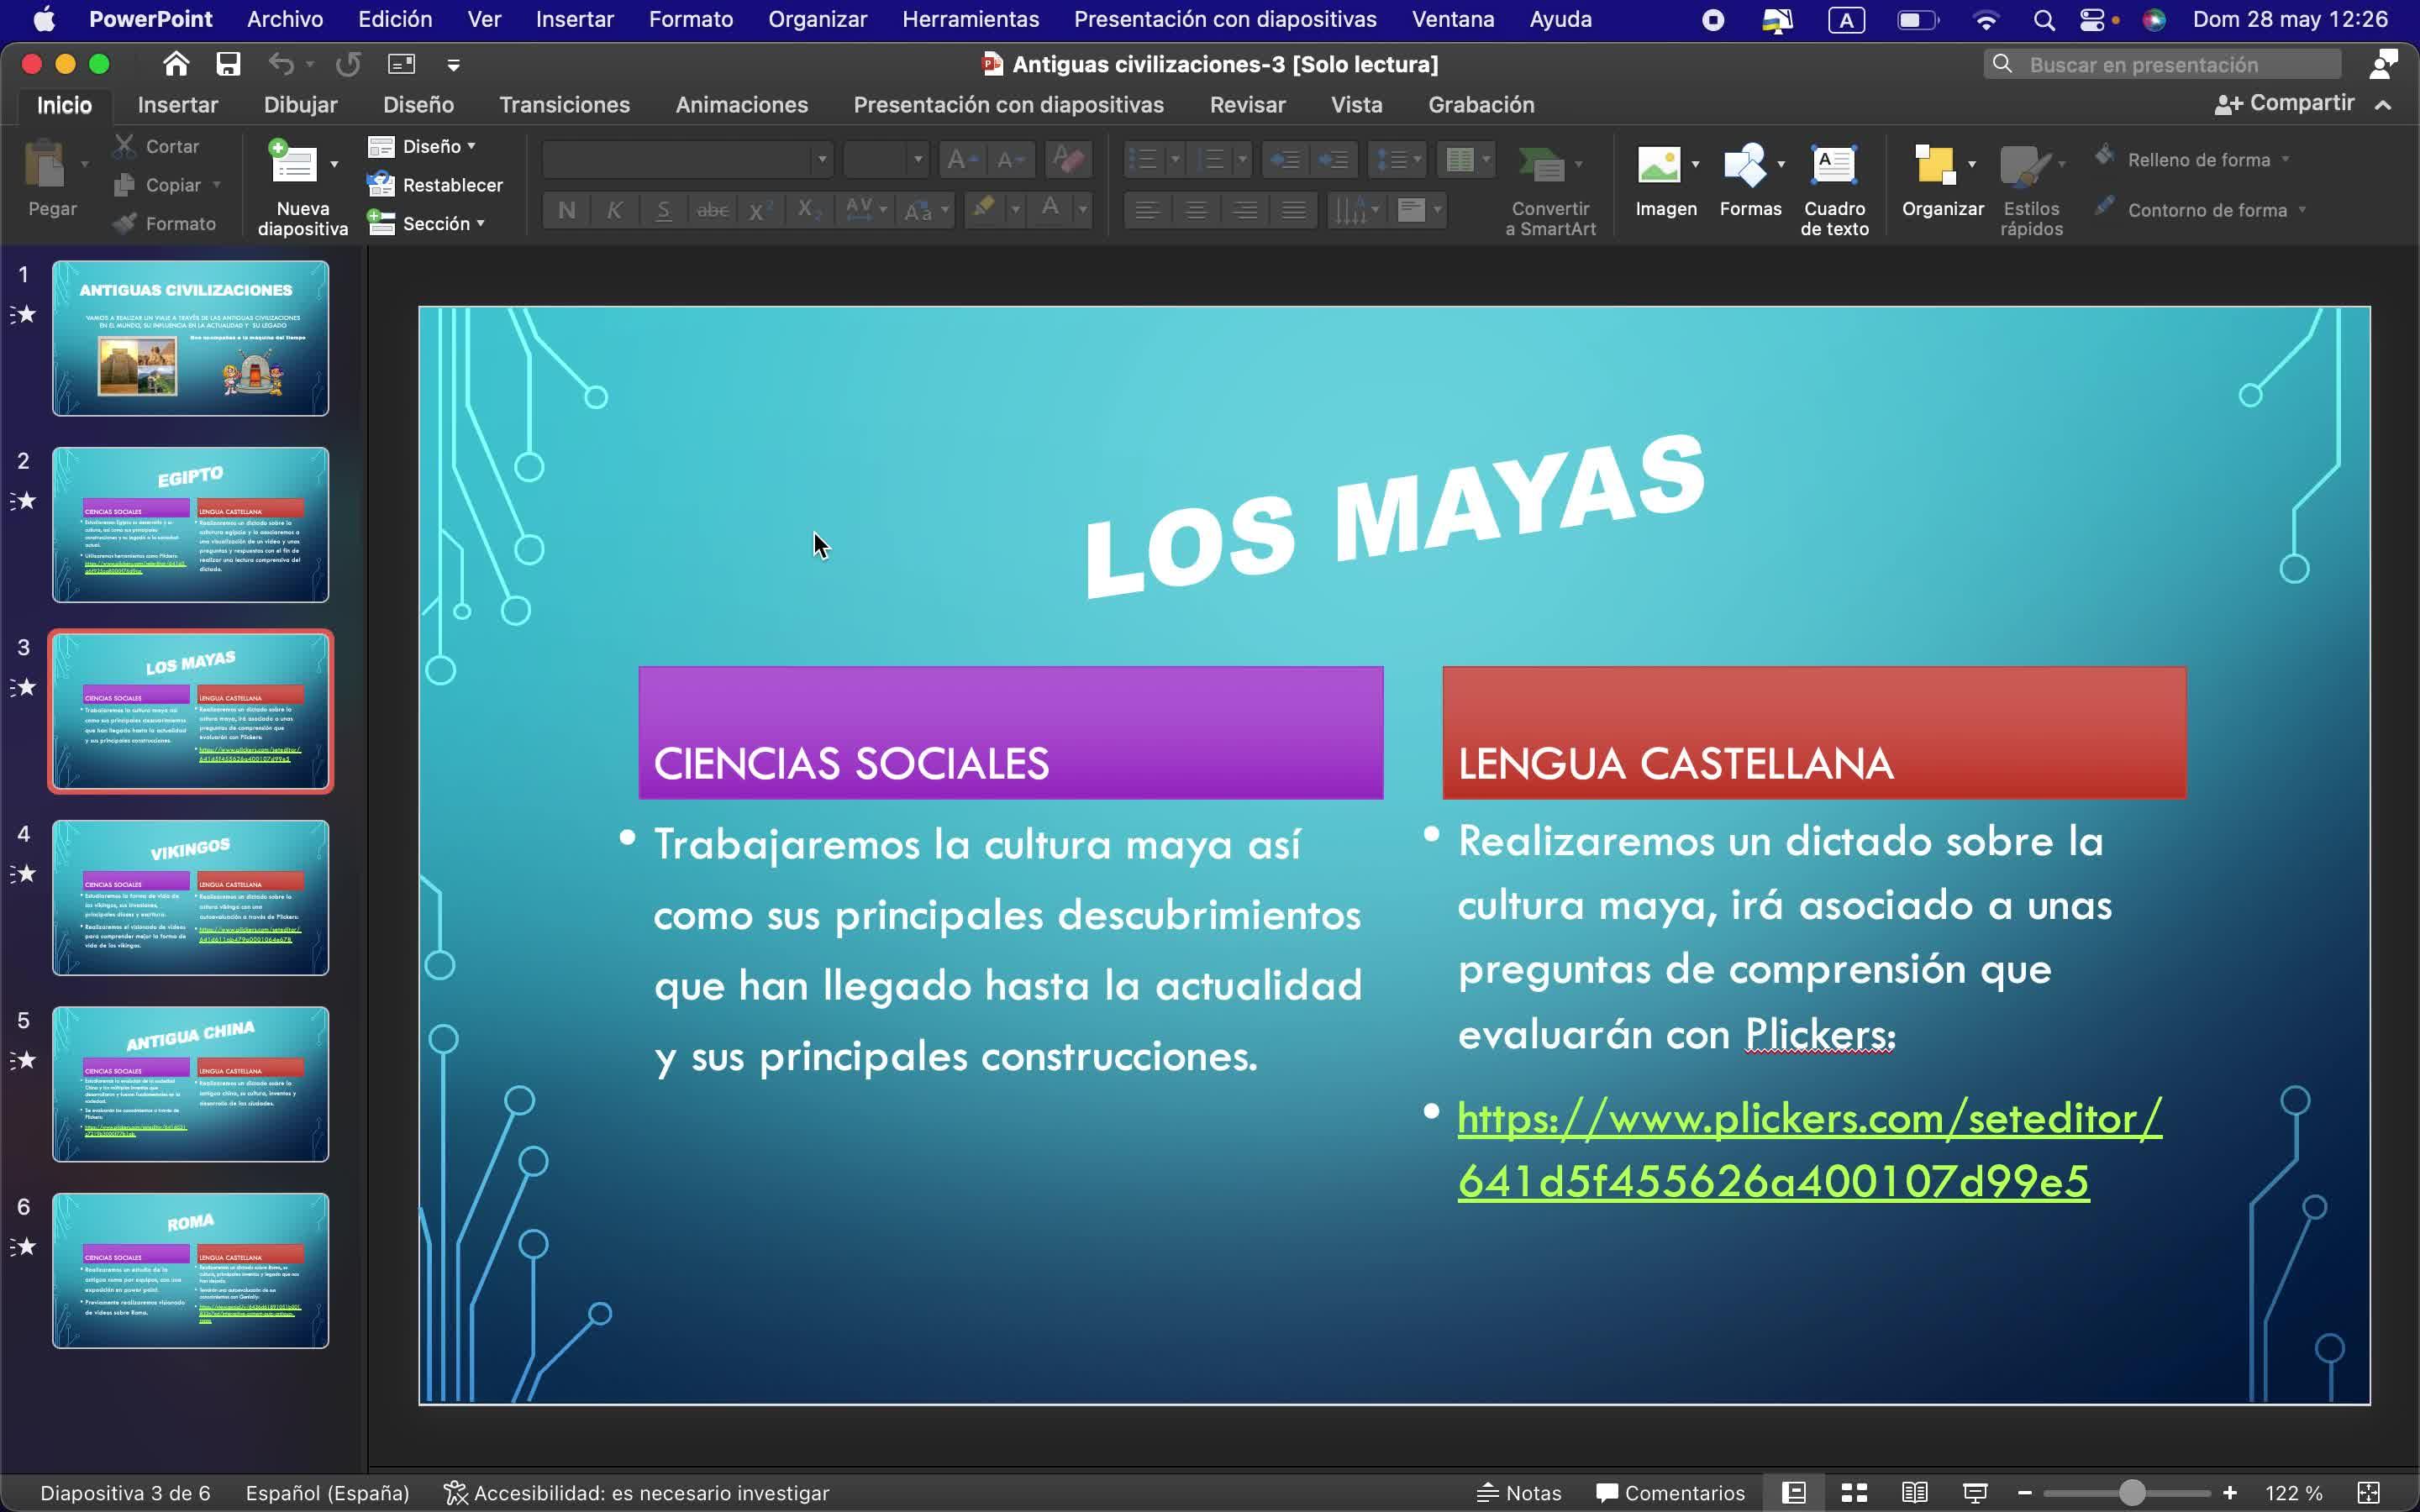Toggle the Notas pane

(1519, 1493)
